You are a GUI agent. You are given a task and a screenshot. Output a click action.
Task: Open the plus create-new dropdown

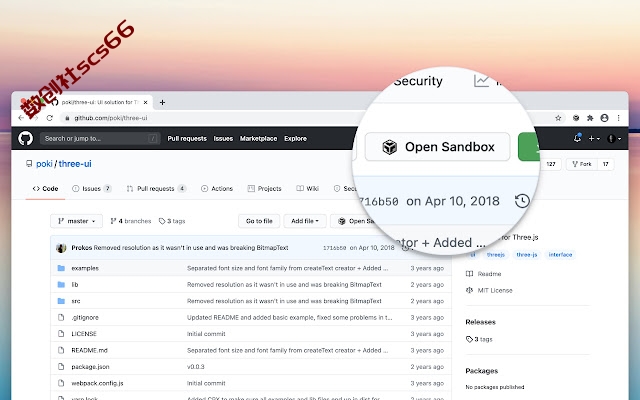click(x=594, y=138)
